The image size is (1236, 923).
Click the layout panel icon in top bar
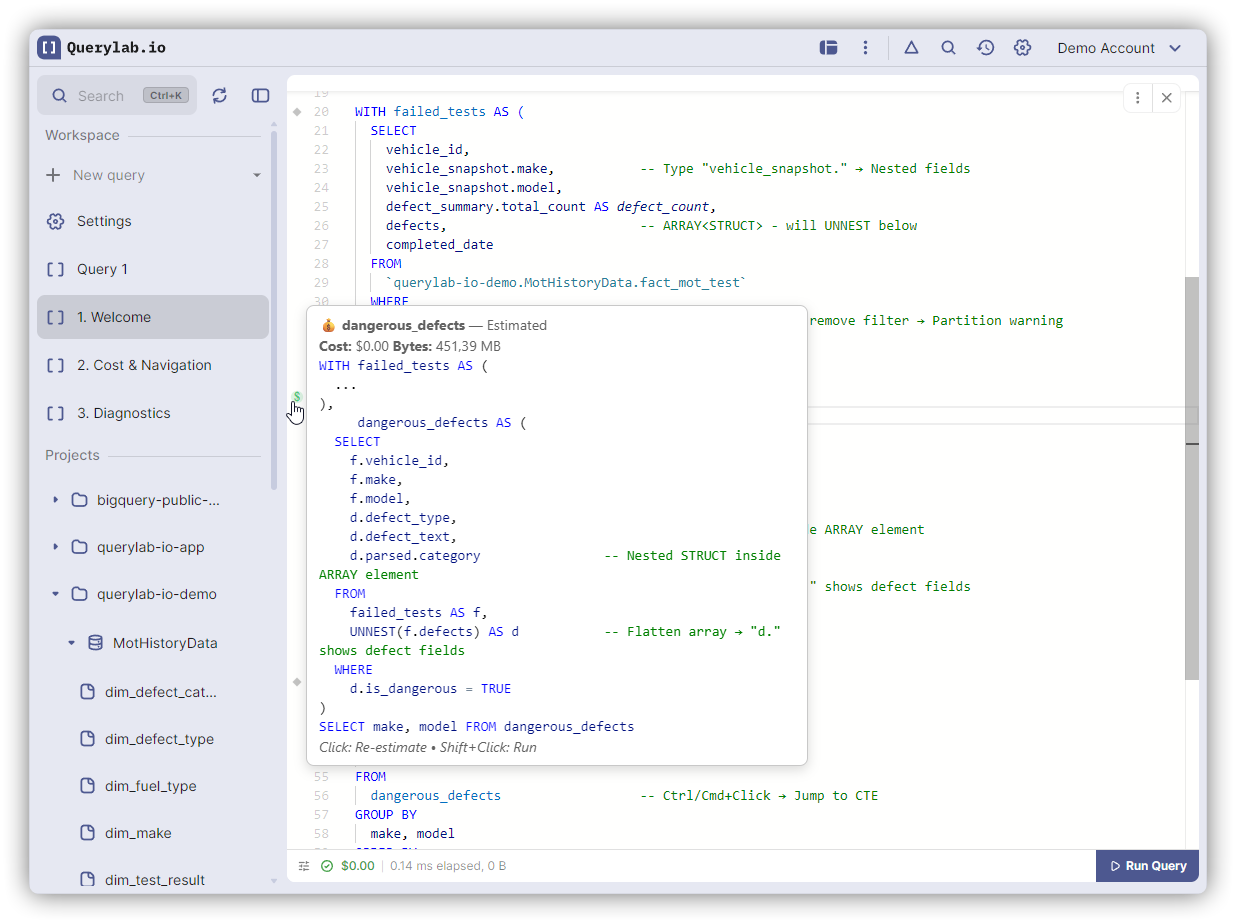point(828,48)
